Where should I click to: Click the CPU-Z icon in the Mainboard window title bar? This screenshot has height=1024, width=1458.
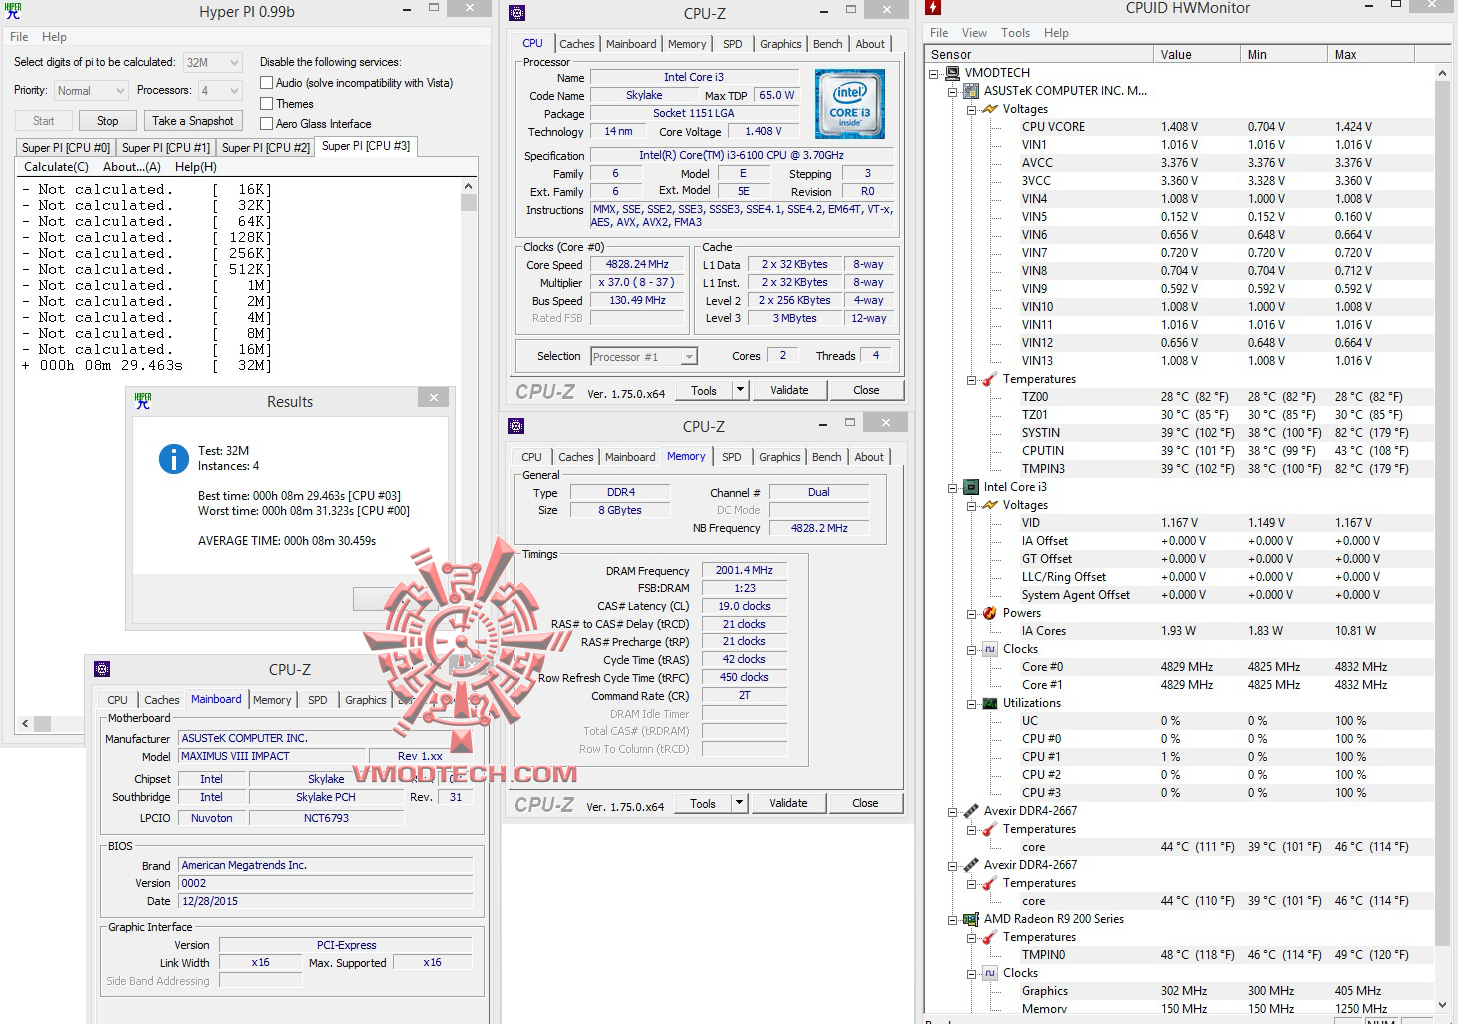click(101, 669)
